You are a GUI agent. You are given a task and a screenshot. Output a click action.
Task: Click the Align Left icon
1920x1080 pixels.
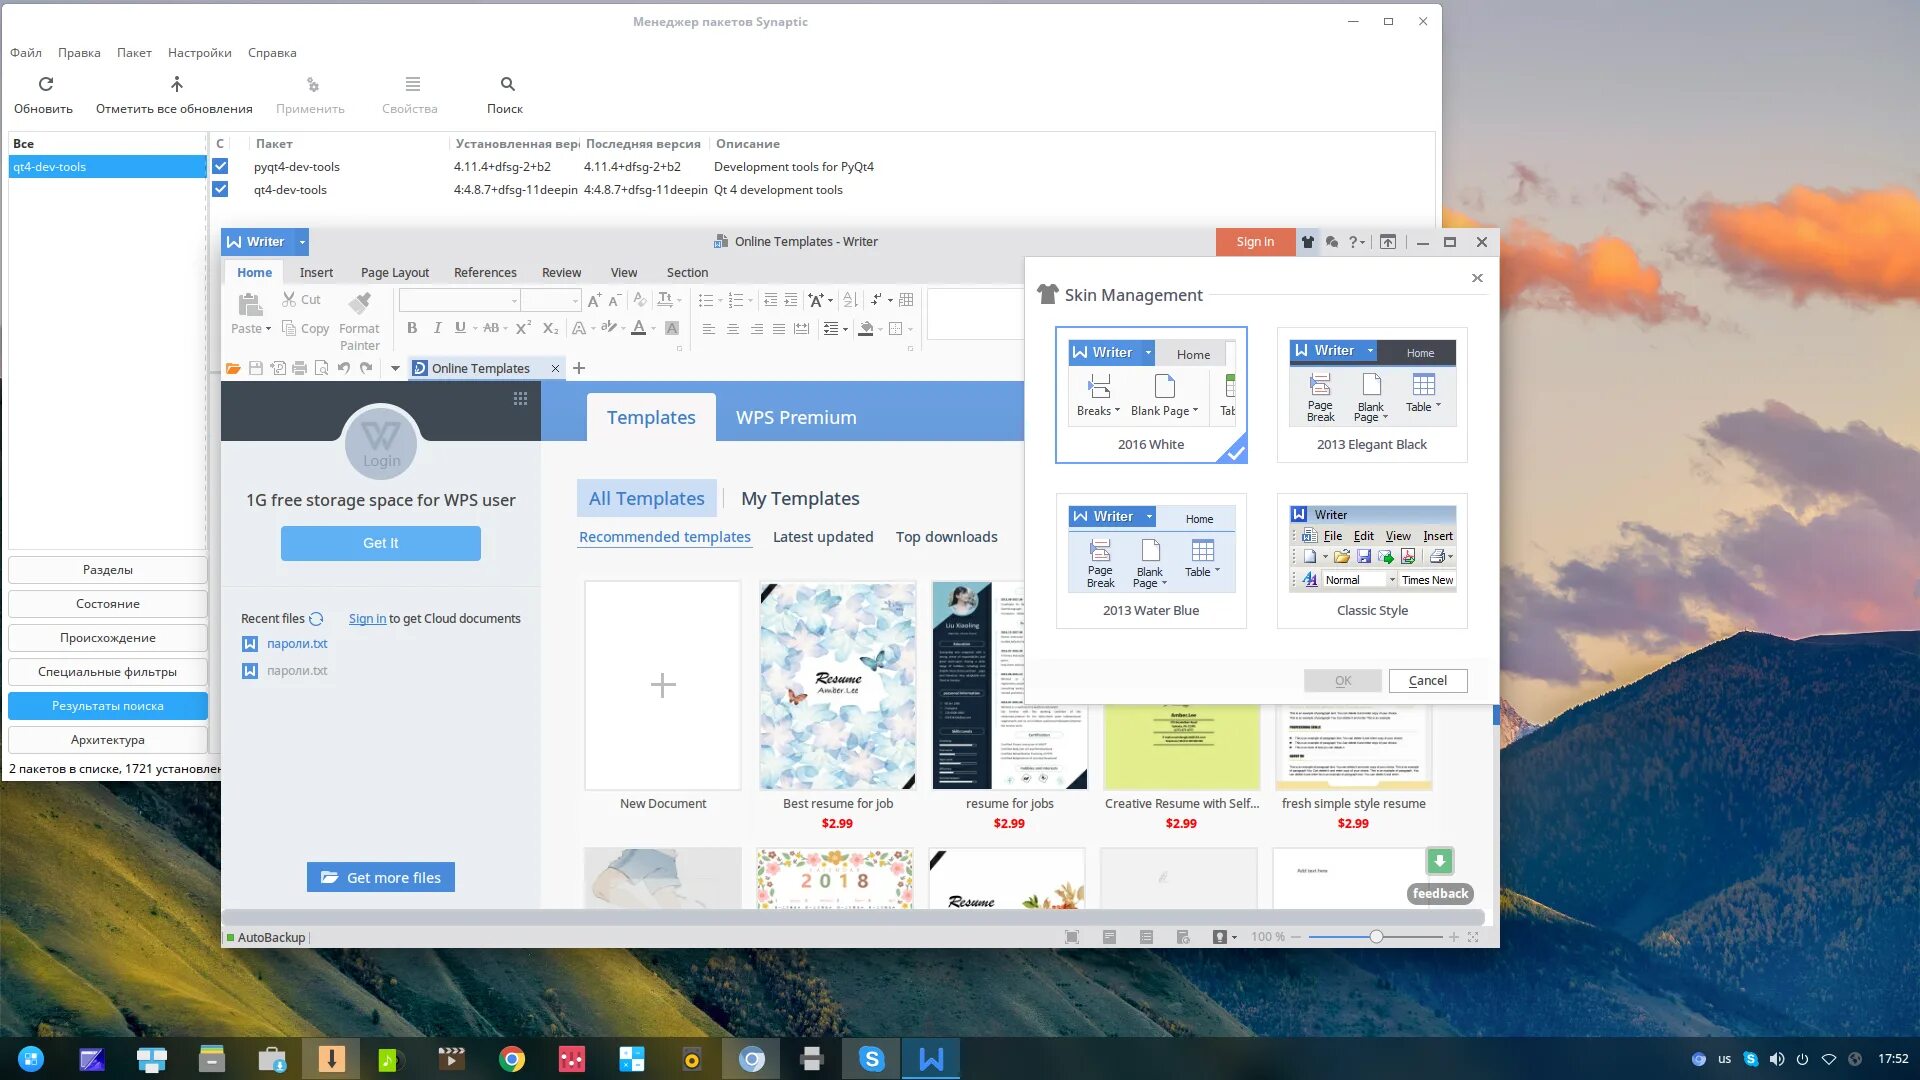tap(708, 328)
